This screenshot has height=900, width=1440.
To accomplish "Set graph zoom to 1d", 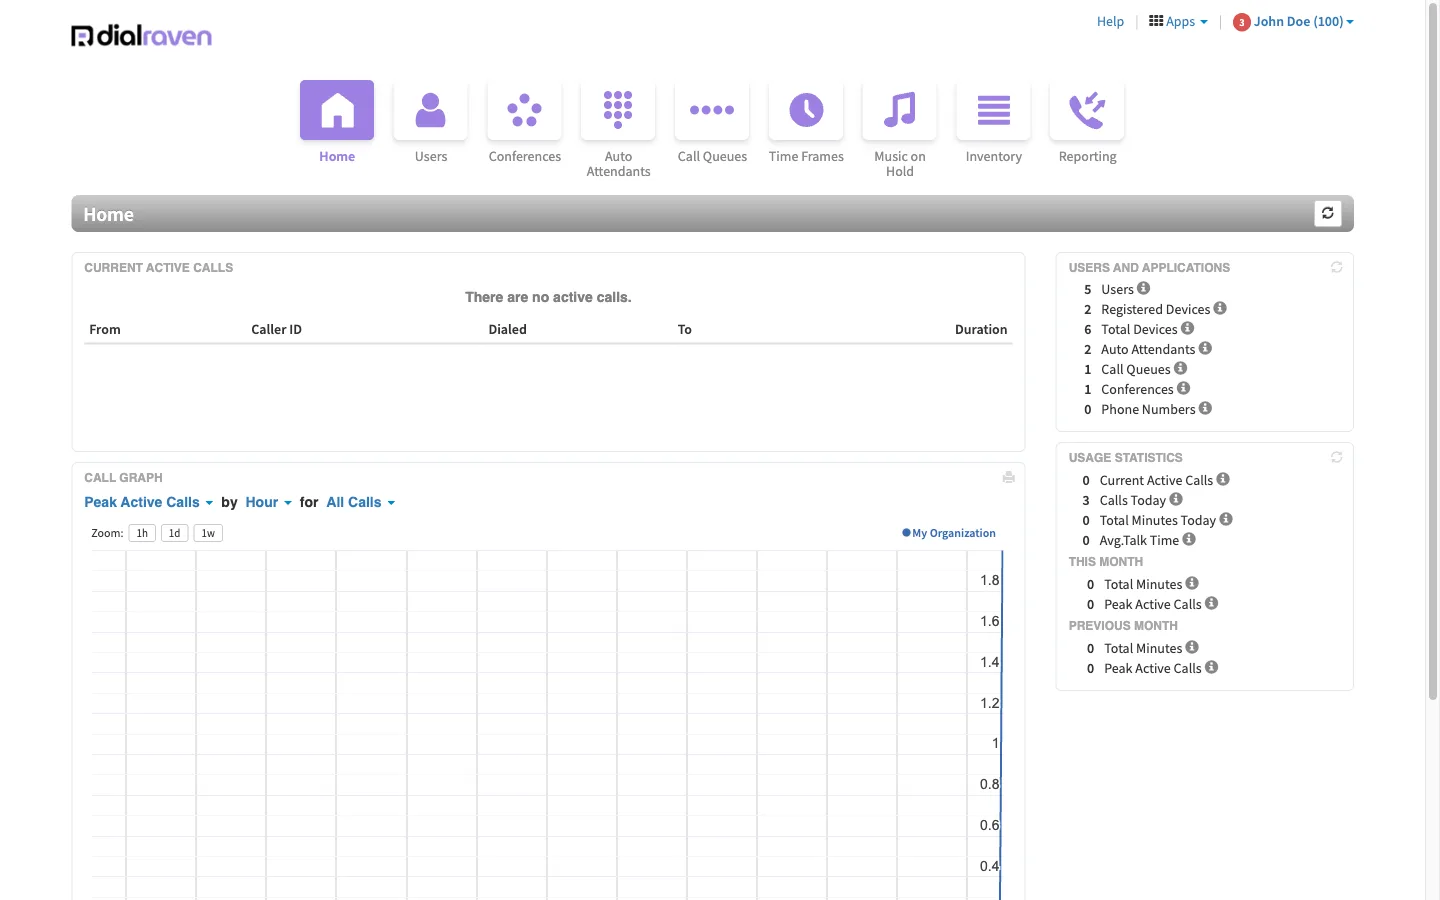I will (x=174, y=533).
